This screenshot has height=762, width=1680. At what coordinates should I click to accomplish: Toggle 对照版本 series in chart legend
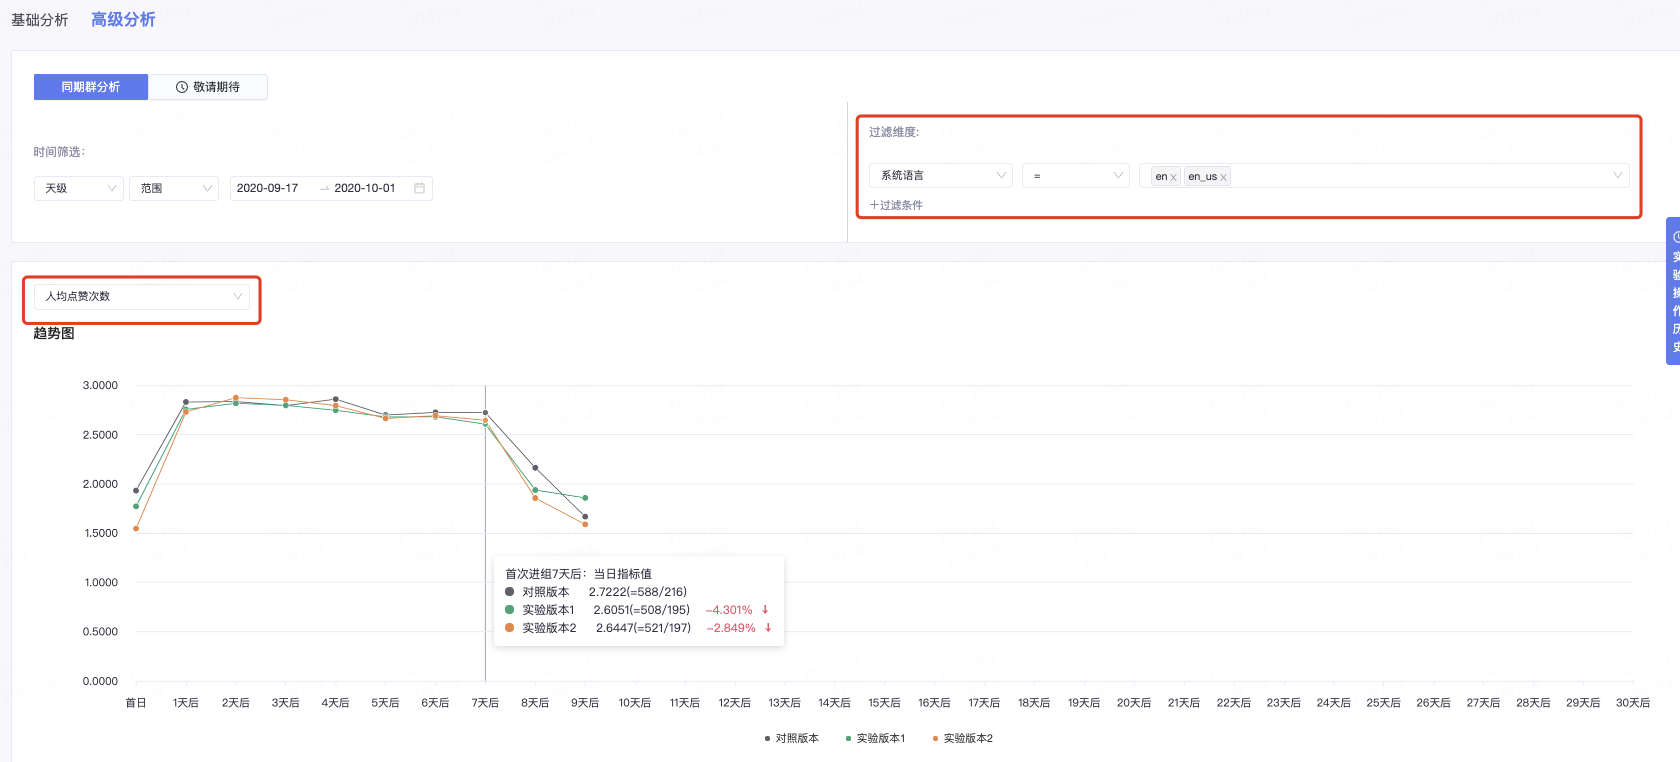coord(791,738)
